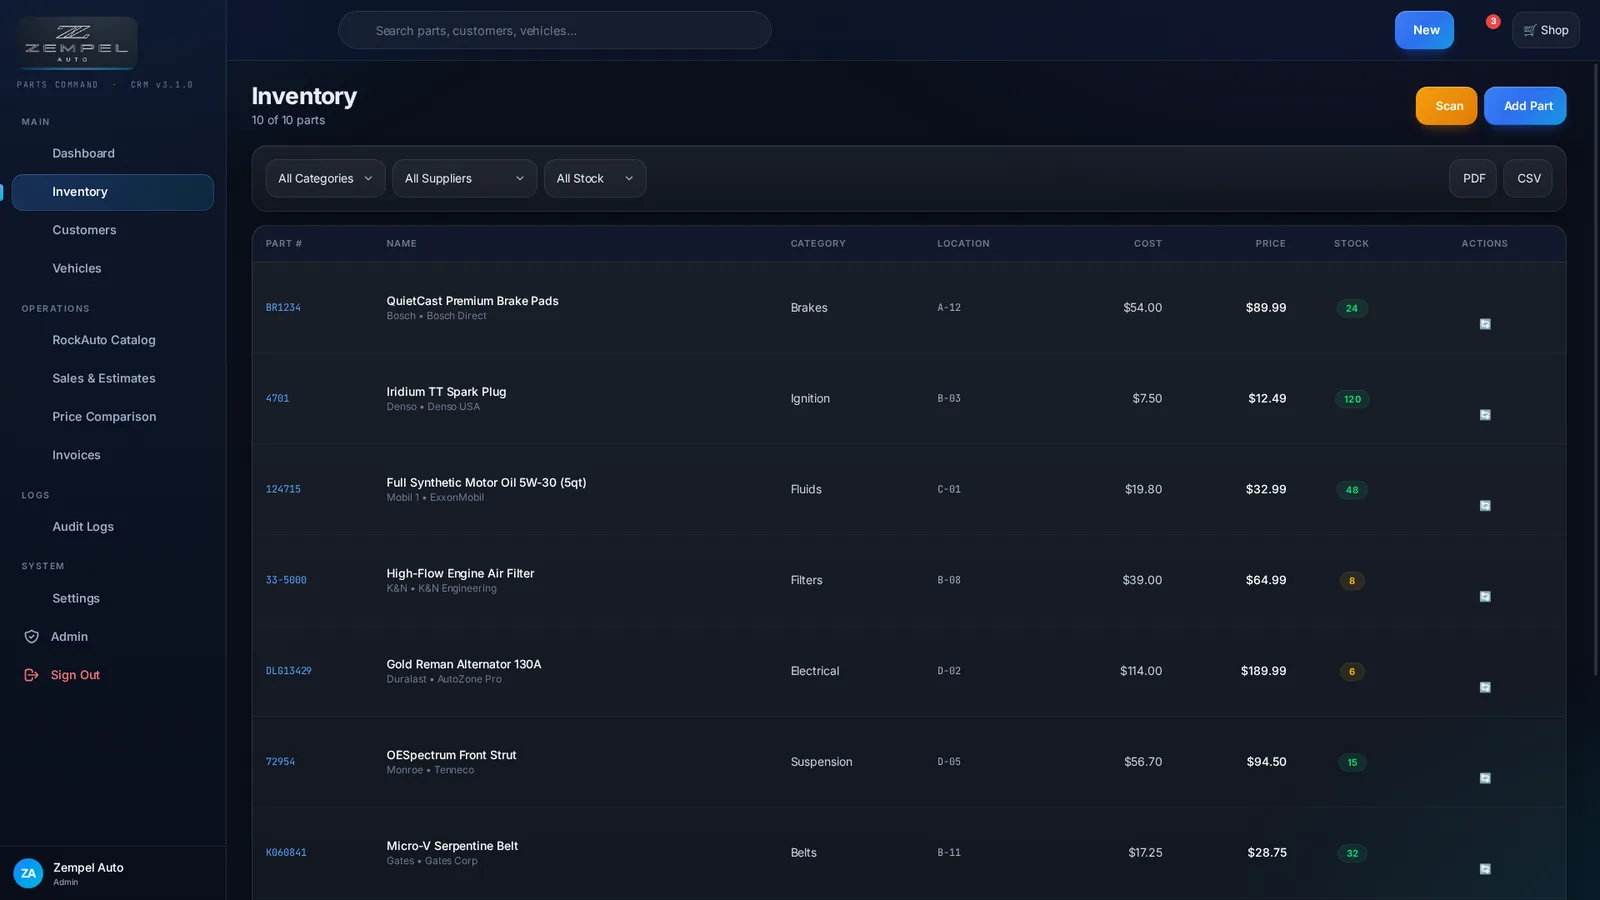Screen dimensions: 1600x900
Task: Click the ZA user avatar
Action: [x=28, y=873]
